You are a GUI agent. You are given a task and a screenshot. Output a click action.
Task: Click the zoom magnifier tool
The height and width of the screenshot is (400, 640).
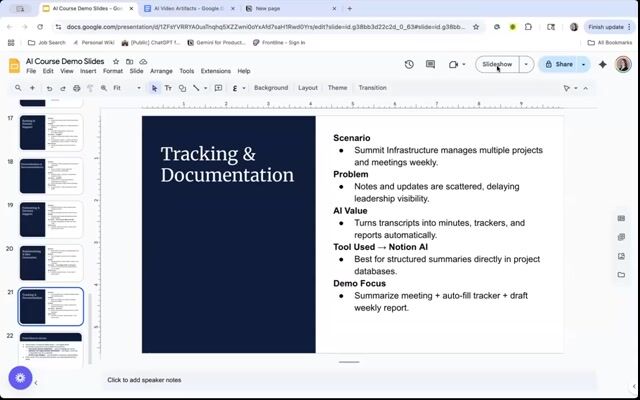pos(104,88)
